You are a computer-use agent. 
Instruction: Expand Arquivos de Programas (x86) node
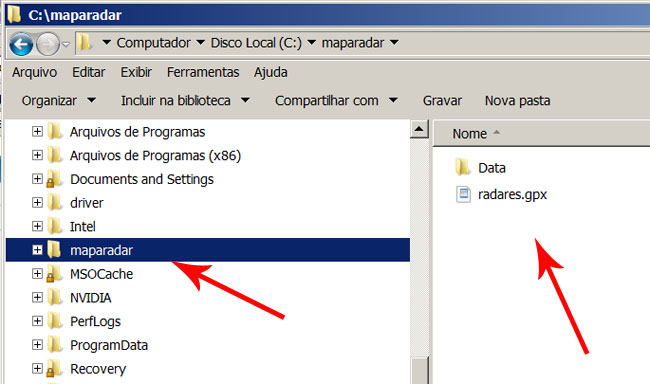[37, 155]
